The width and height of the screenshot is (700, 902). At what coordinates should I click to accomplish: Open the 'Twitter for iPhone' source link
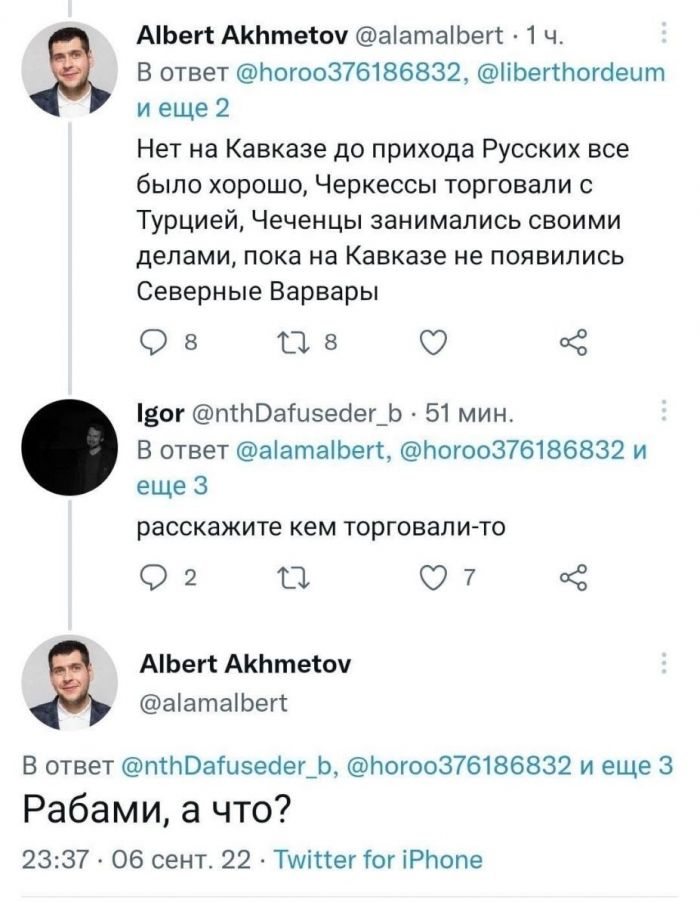pos(378,859)
